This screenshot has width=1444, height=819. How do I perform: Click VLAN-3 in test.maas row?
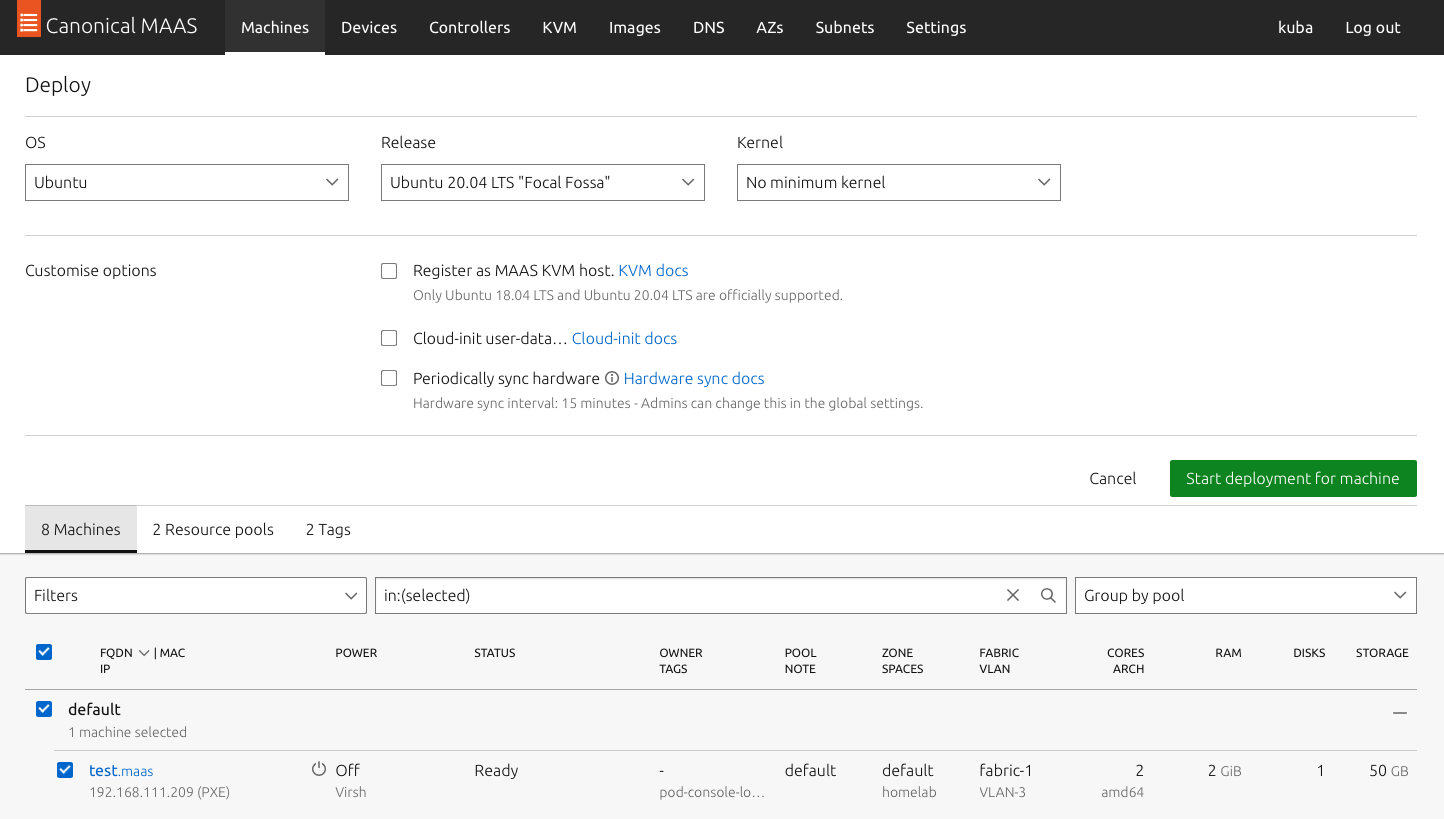pos(1003,792)
